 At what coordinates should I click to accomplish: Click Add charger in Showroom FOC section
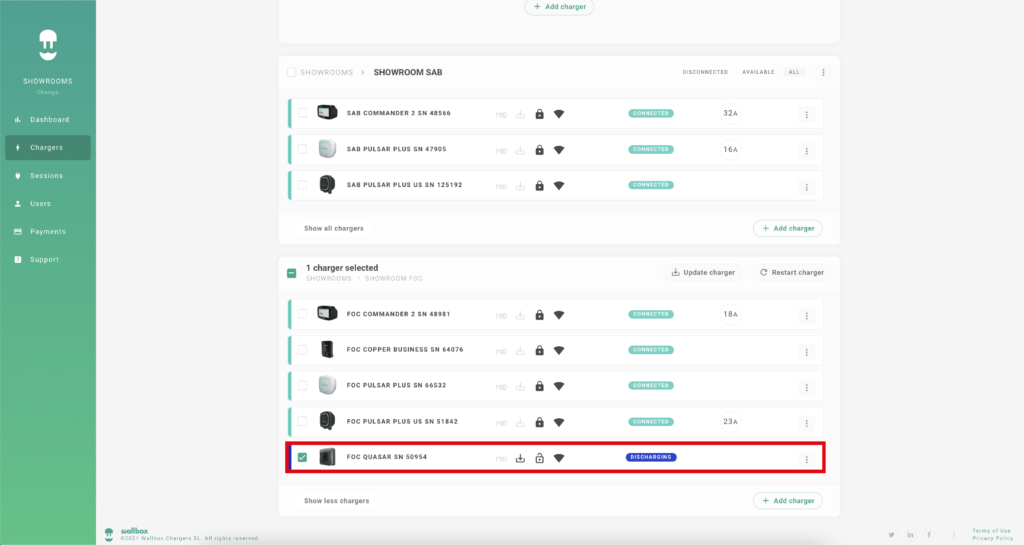(x=788, y=501)
